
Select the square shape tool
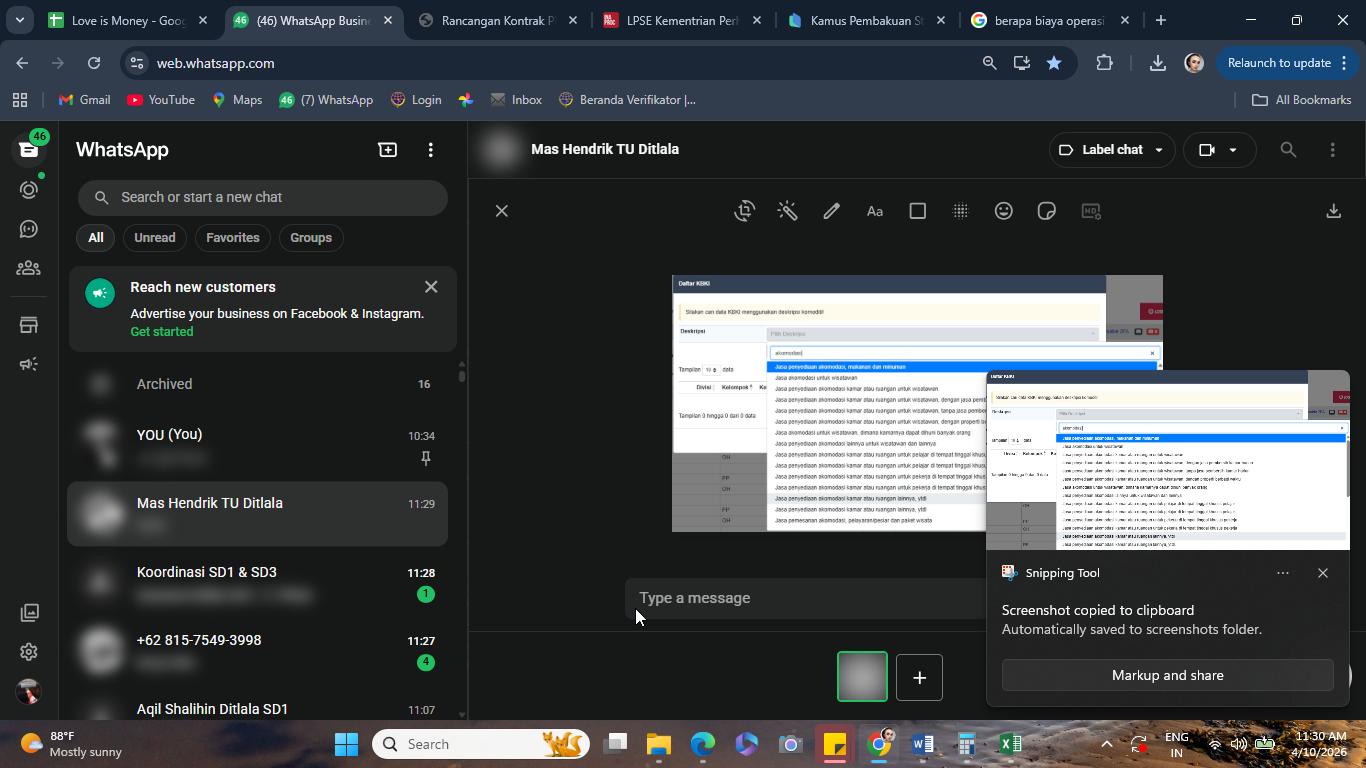(x=918, y=211)
